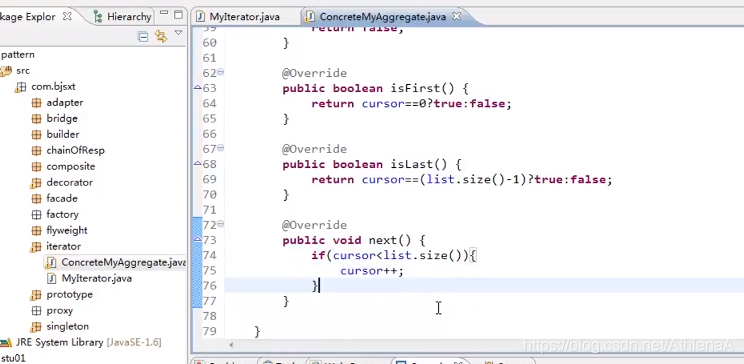Screen dimensions: 744x364
Task: Close the ConcreteMyAggregate.java editor tab
Action: pos(456,16)
